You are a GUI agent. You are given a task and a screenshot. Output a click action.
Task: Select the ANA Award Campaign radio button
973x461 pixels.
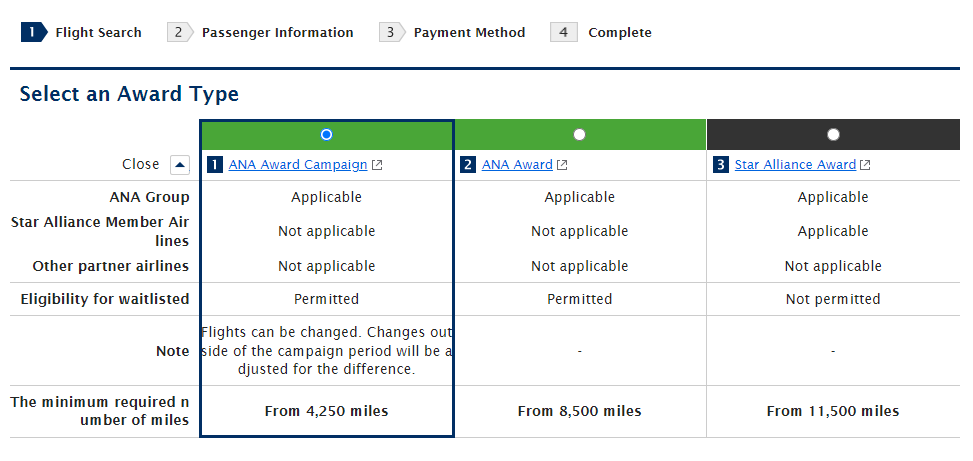(326, 134)
